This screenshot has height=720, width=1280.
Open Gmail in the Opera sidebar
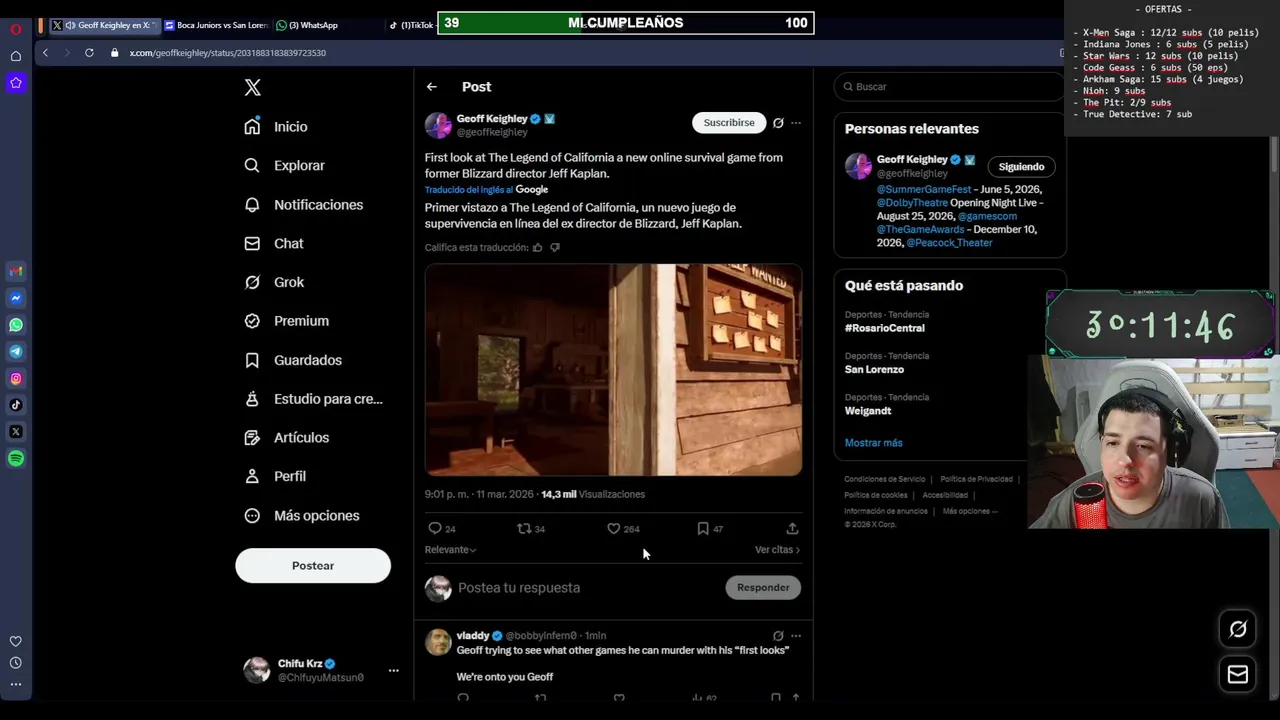16,271
